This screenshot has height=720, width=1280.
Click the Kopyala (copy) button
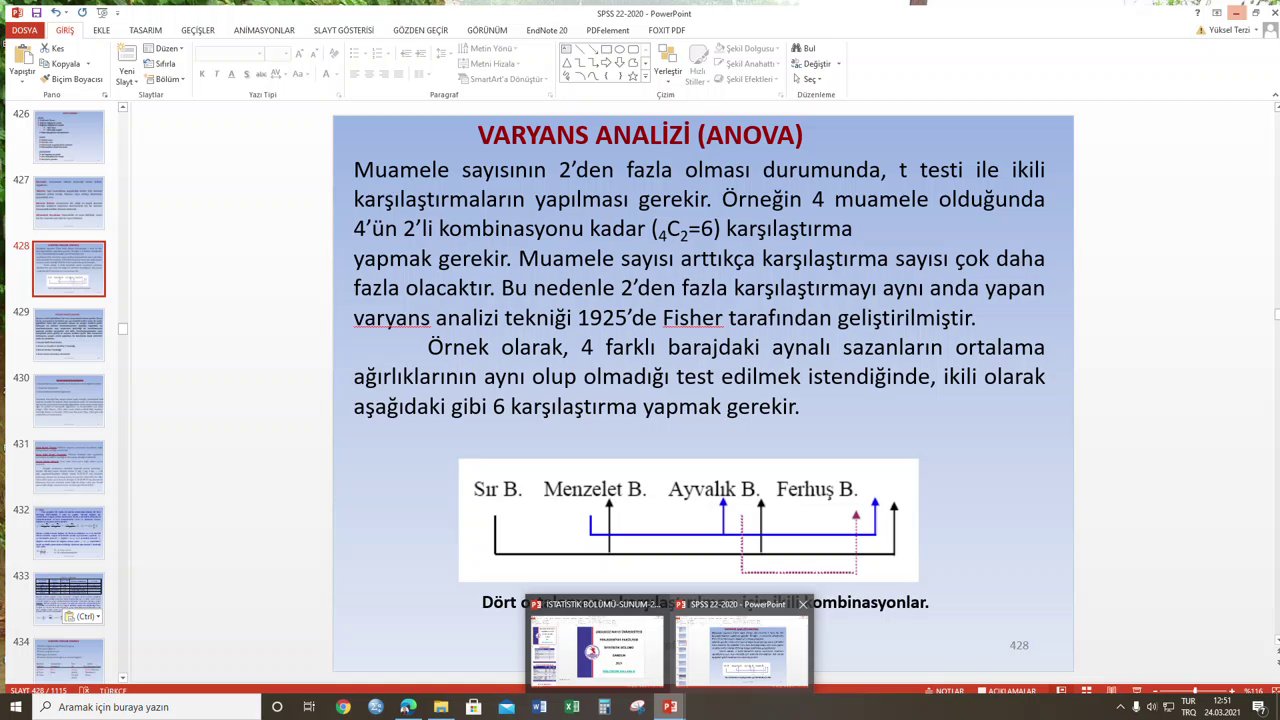point(60,63)
